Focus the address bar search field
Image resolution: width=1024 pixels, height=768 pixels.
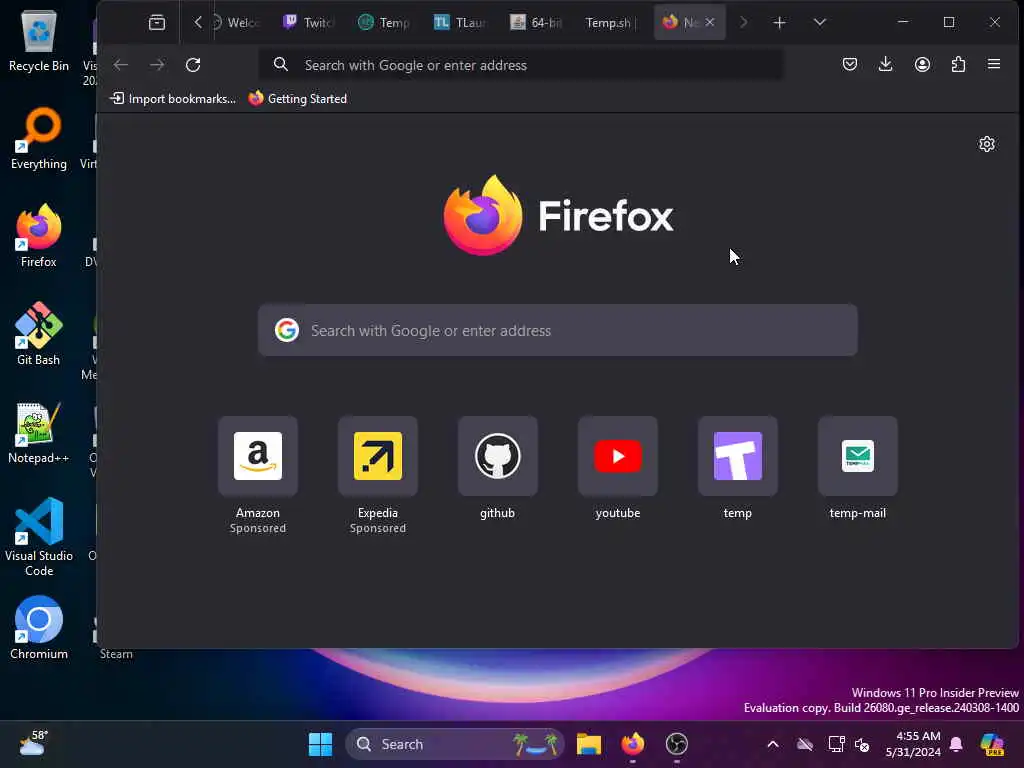pos(521,65)
